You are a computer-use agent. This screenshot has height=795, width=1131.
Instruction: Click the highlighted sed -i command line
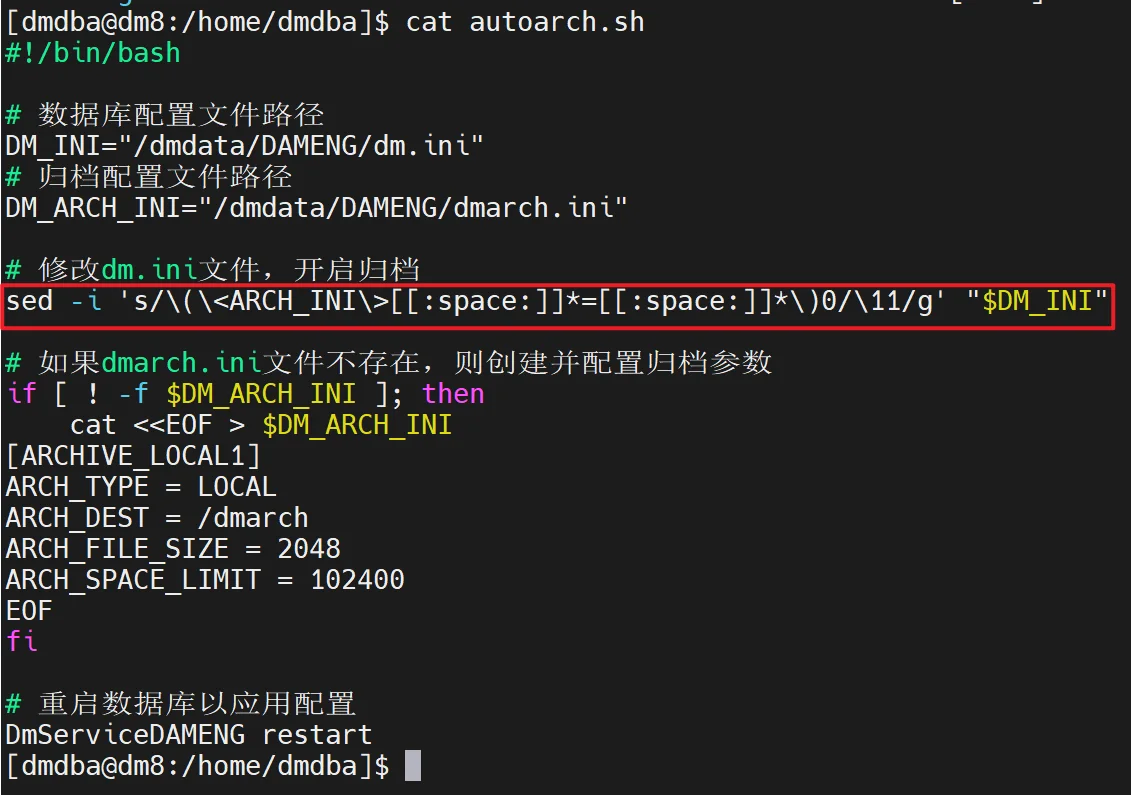(x=556, y=301)
